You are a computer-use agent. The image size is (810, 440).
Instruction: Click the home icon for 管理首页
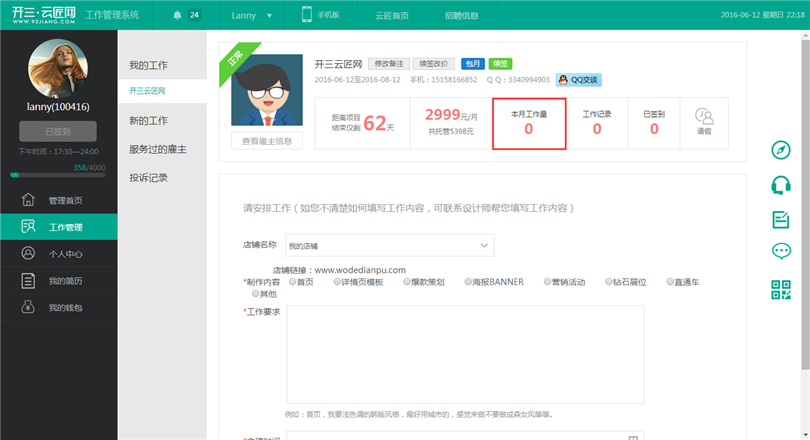(28, 199)
